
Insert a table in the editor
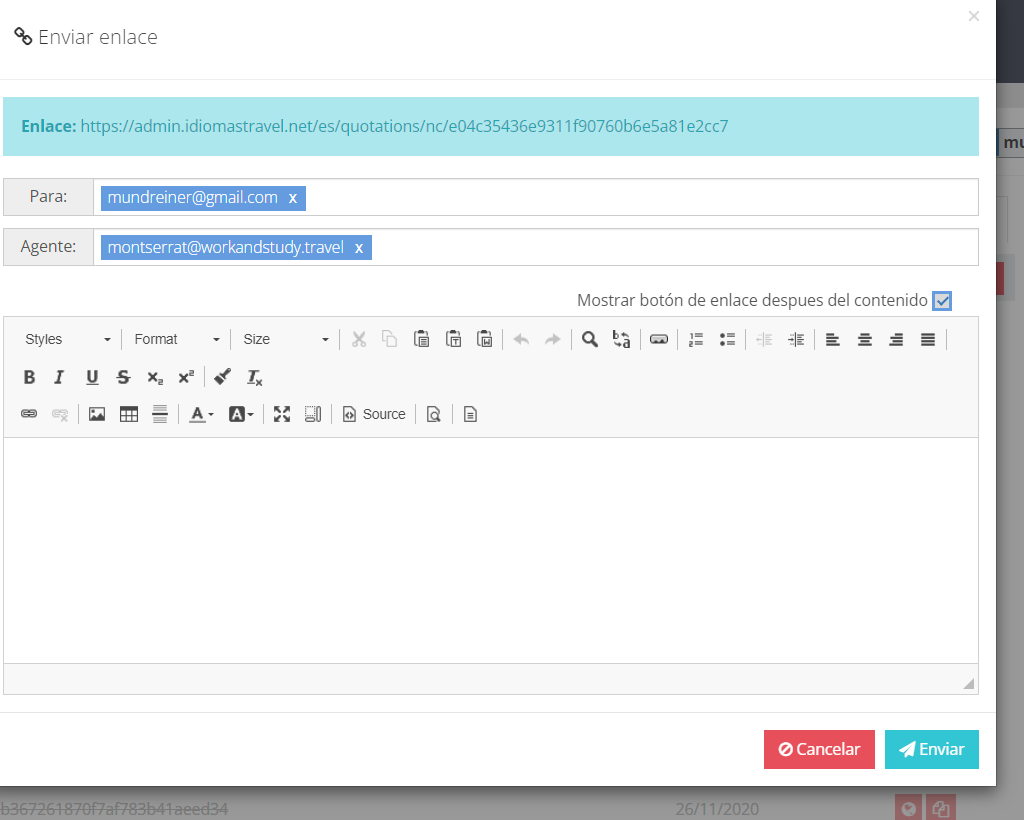tap(129, 414)
